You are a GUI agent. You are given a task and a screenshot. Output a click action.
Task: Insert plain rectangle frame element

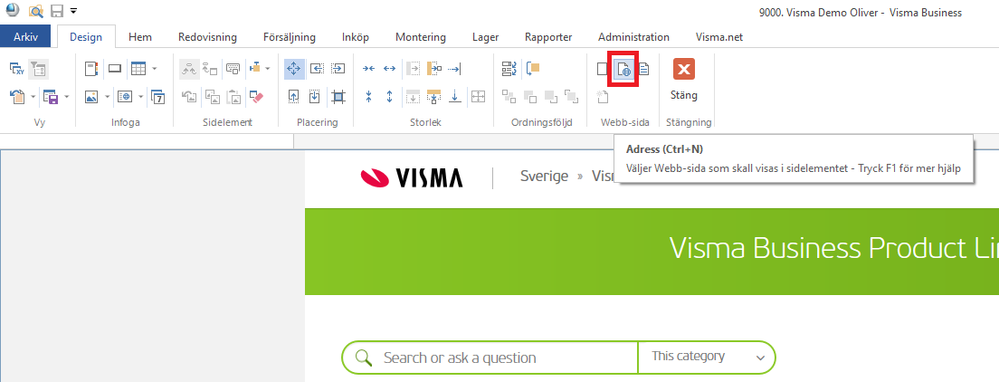[x=115, y=68]
